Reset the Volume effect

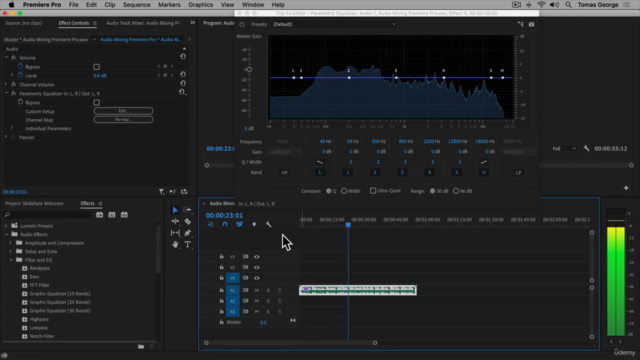pos(183,57)
